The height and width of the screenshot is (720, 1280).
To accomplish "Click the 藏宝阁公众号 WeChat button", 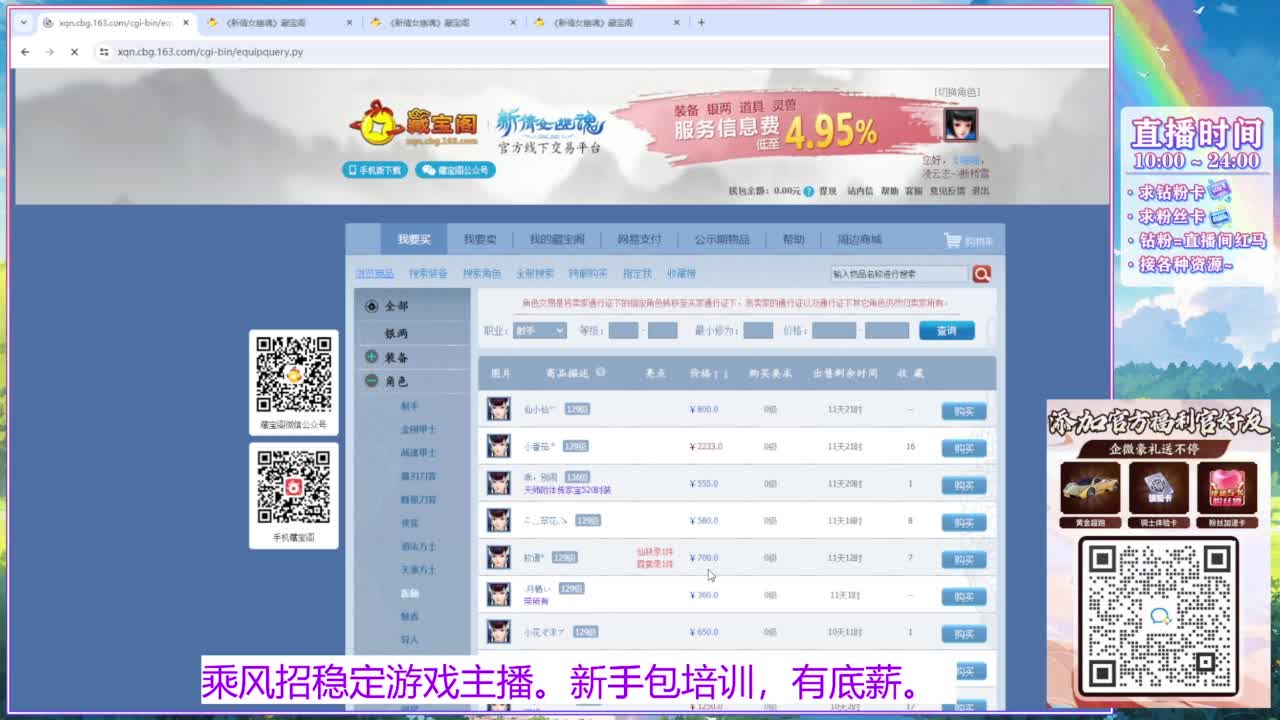I will pos(455,170).
